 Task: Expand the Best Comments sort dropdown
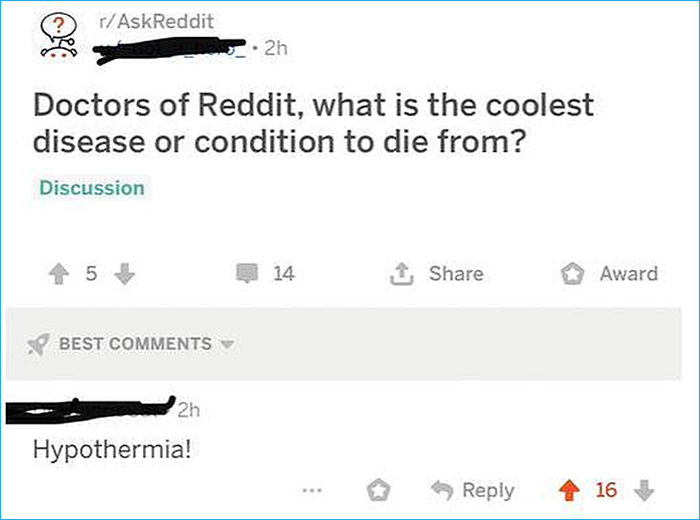coord(227,344)
